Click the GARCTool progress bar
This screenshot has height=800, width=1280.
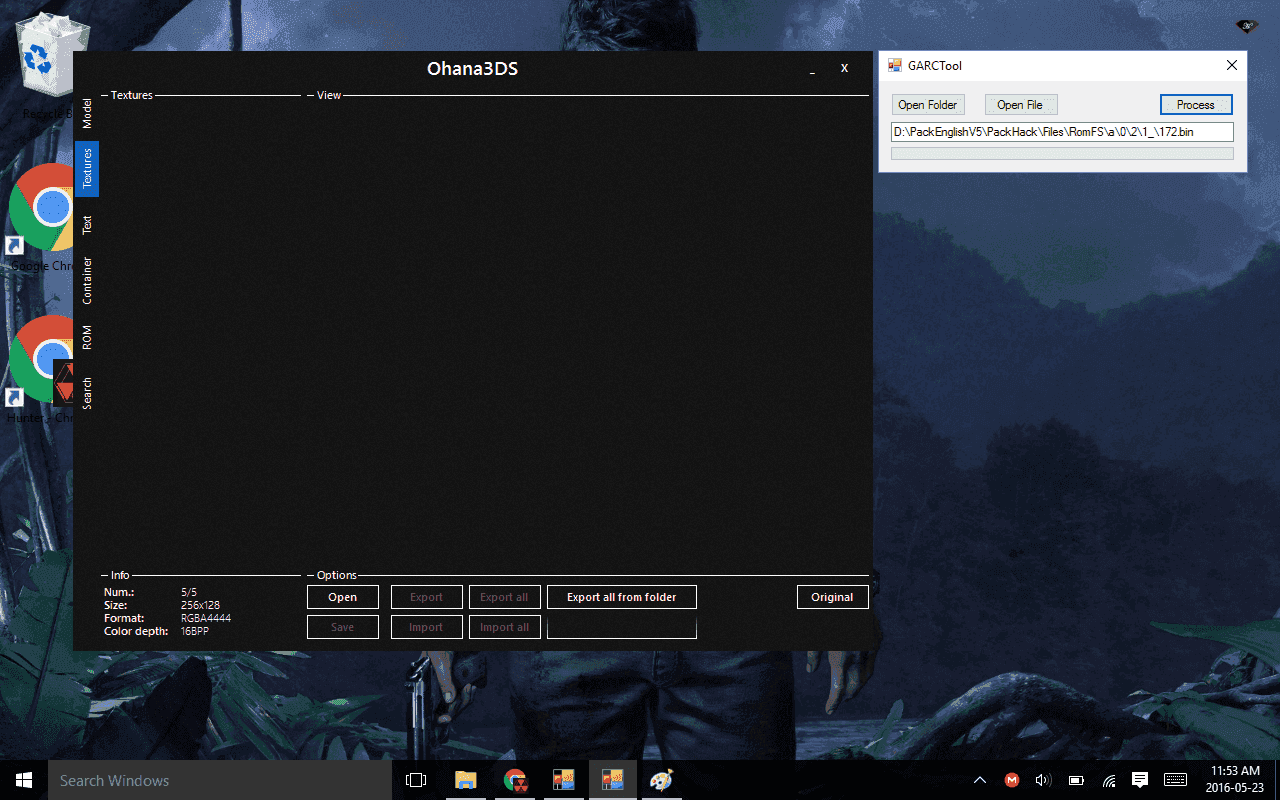(x=1062, y=154)
